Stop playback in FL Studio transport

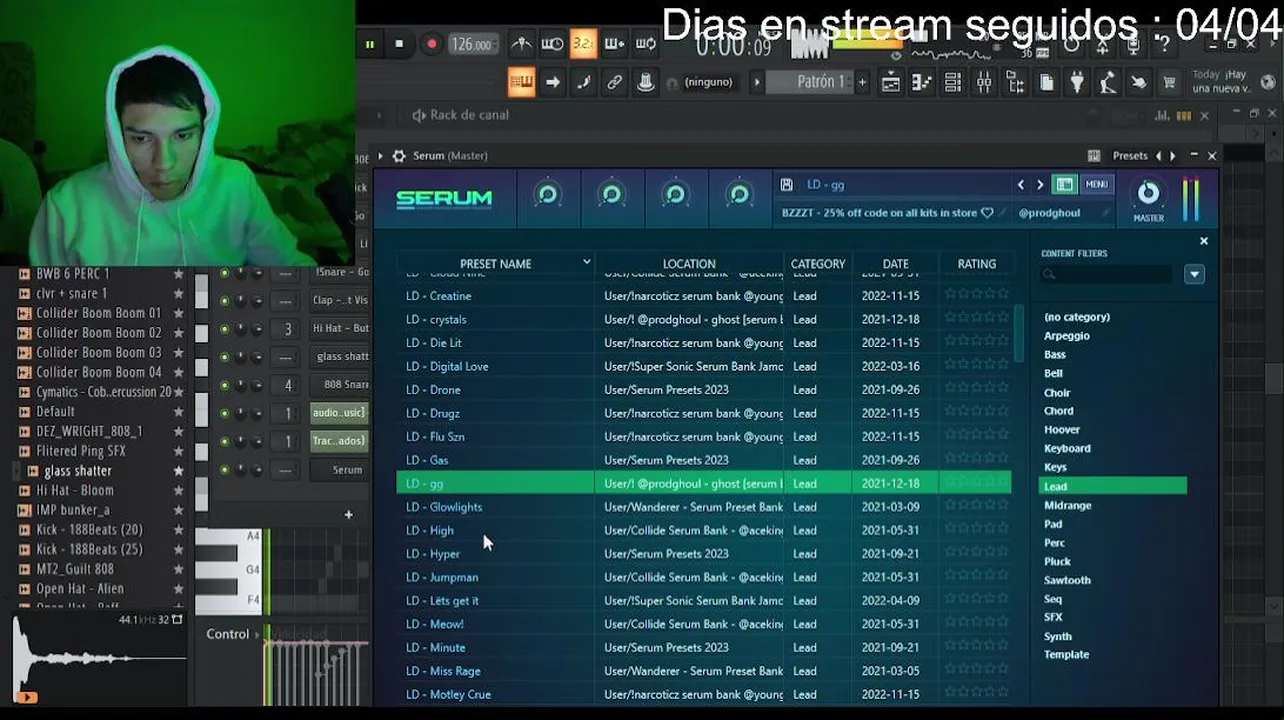[399, 44]
